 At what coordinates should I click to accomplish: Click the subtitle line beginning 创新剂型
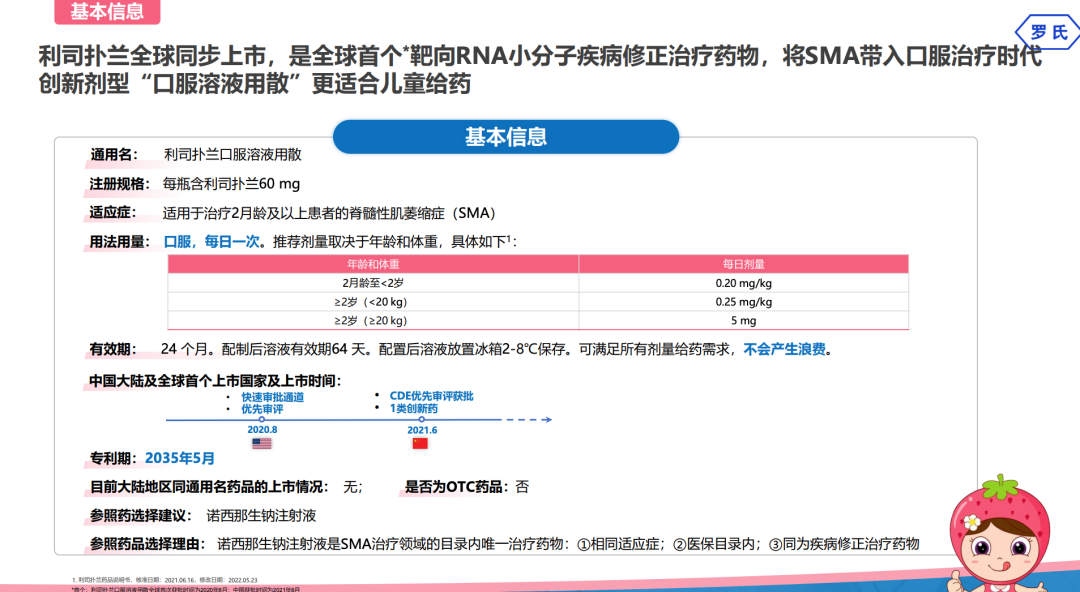pos(255,84)
